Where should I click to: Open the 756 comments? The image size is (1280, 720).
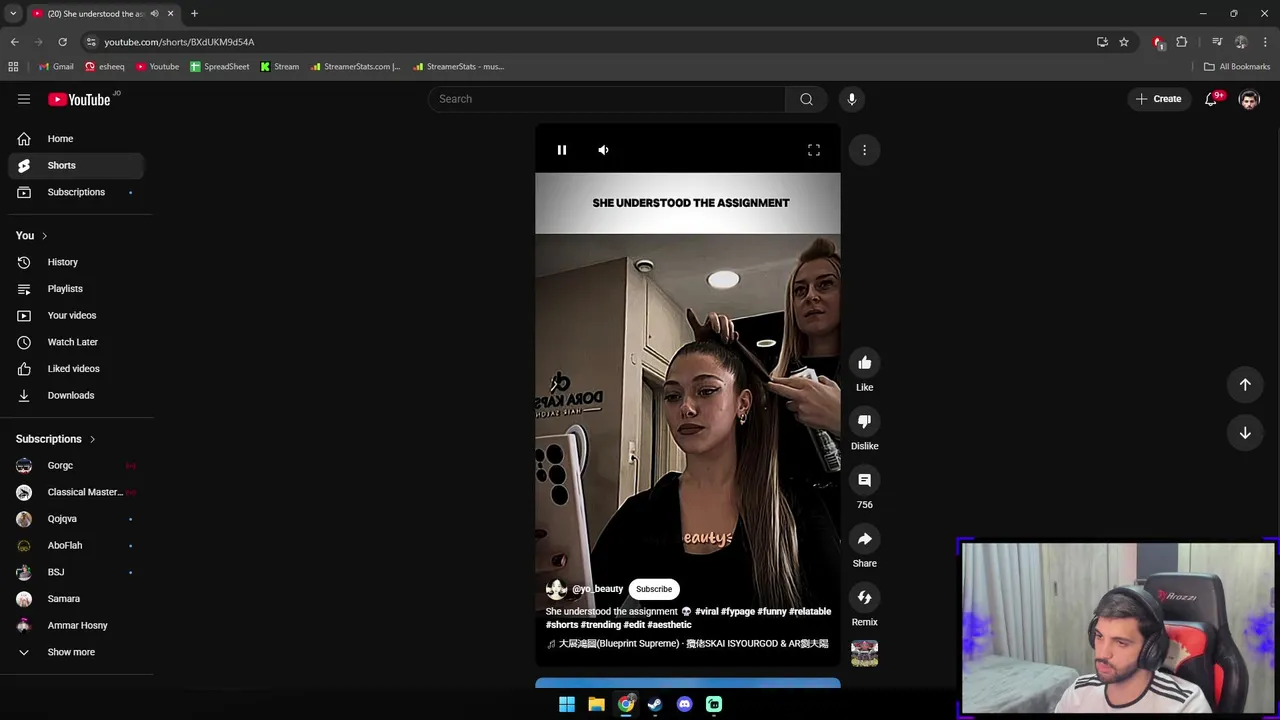pos(865,481)
